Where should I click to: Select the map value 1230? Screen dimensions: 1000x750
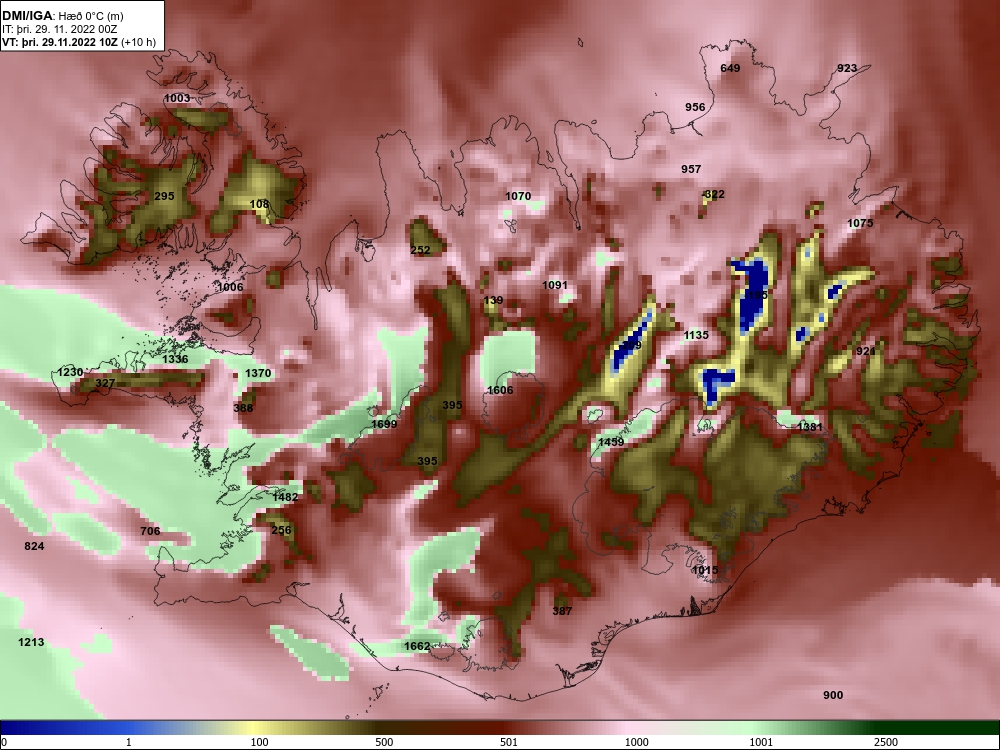(70, 372)
